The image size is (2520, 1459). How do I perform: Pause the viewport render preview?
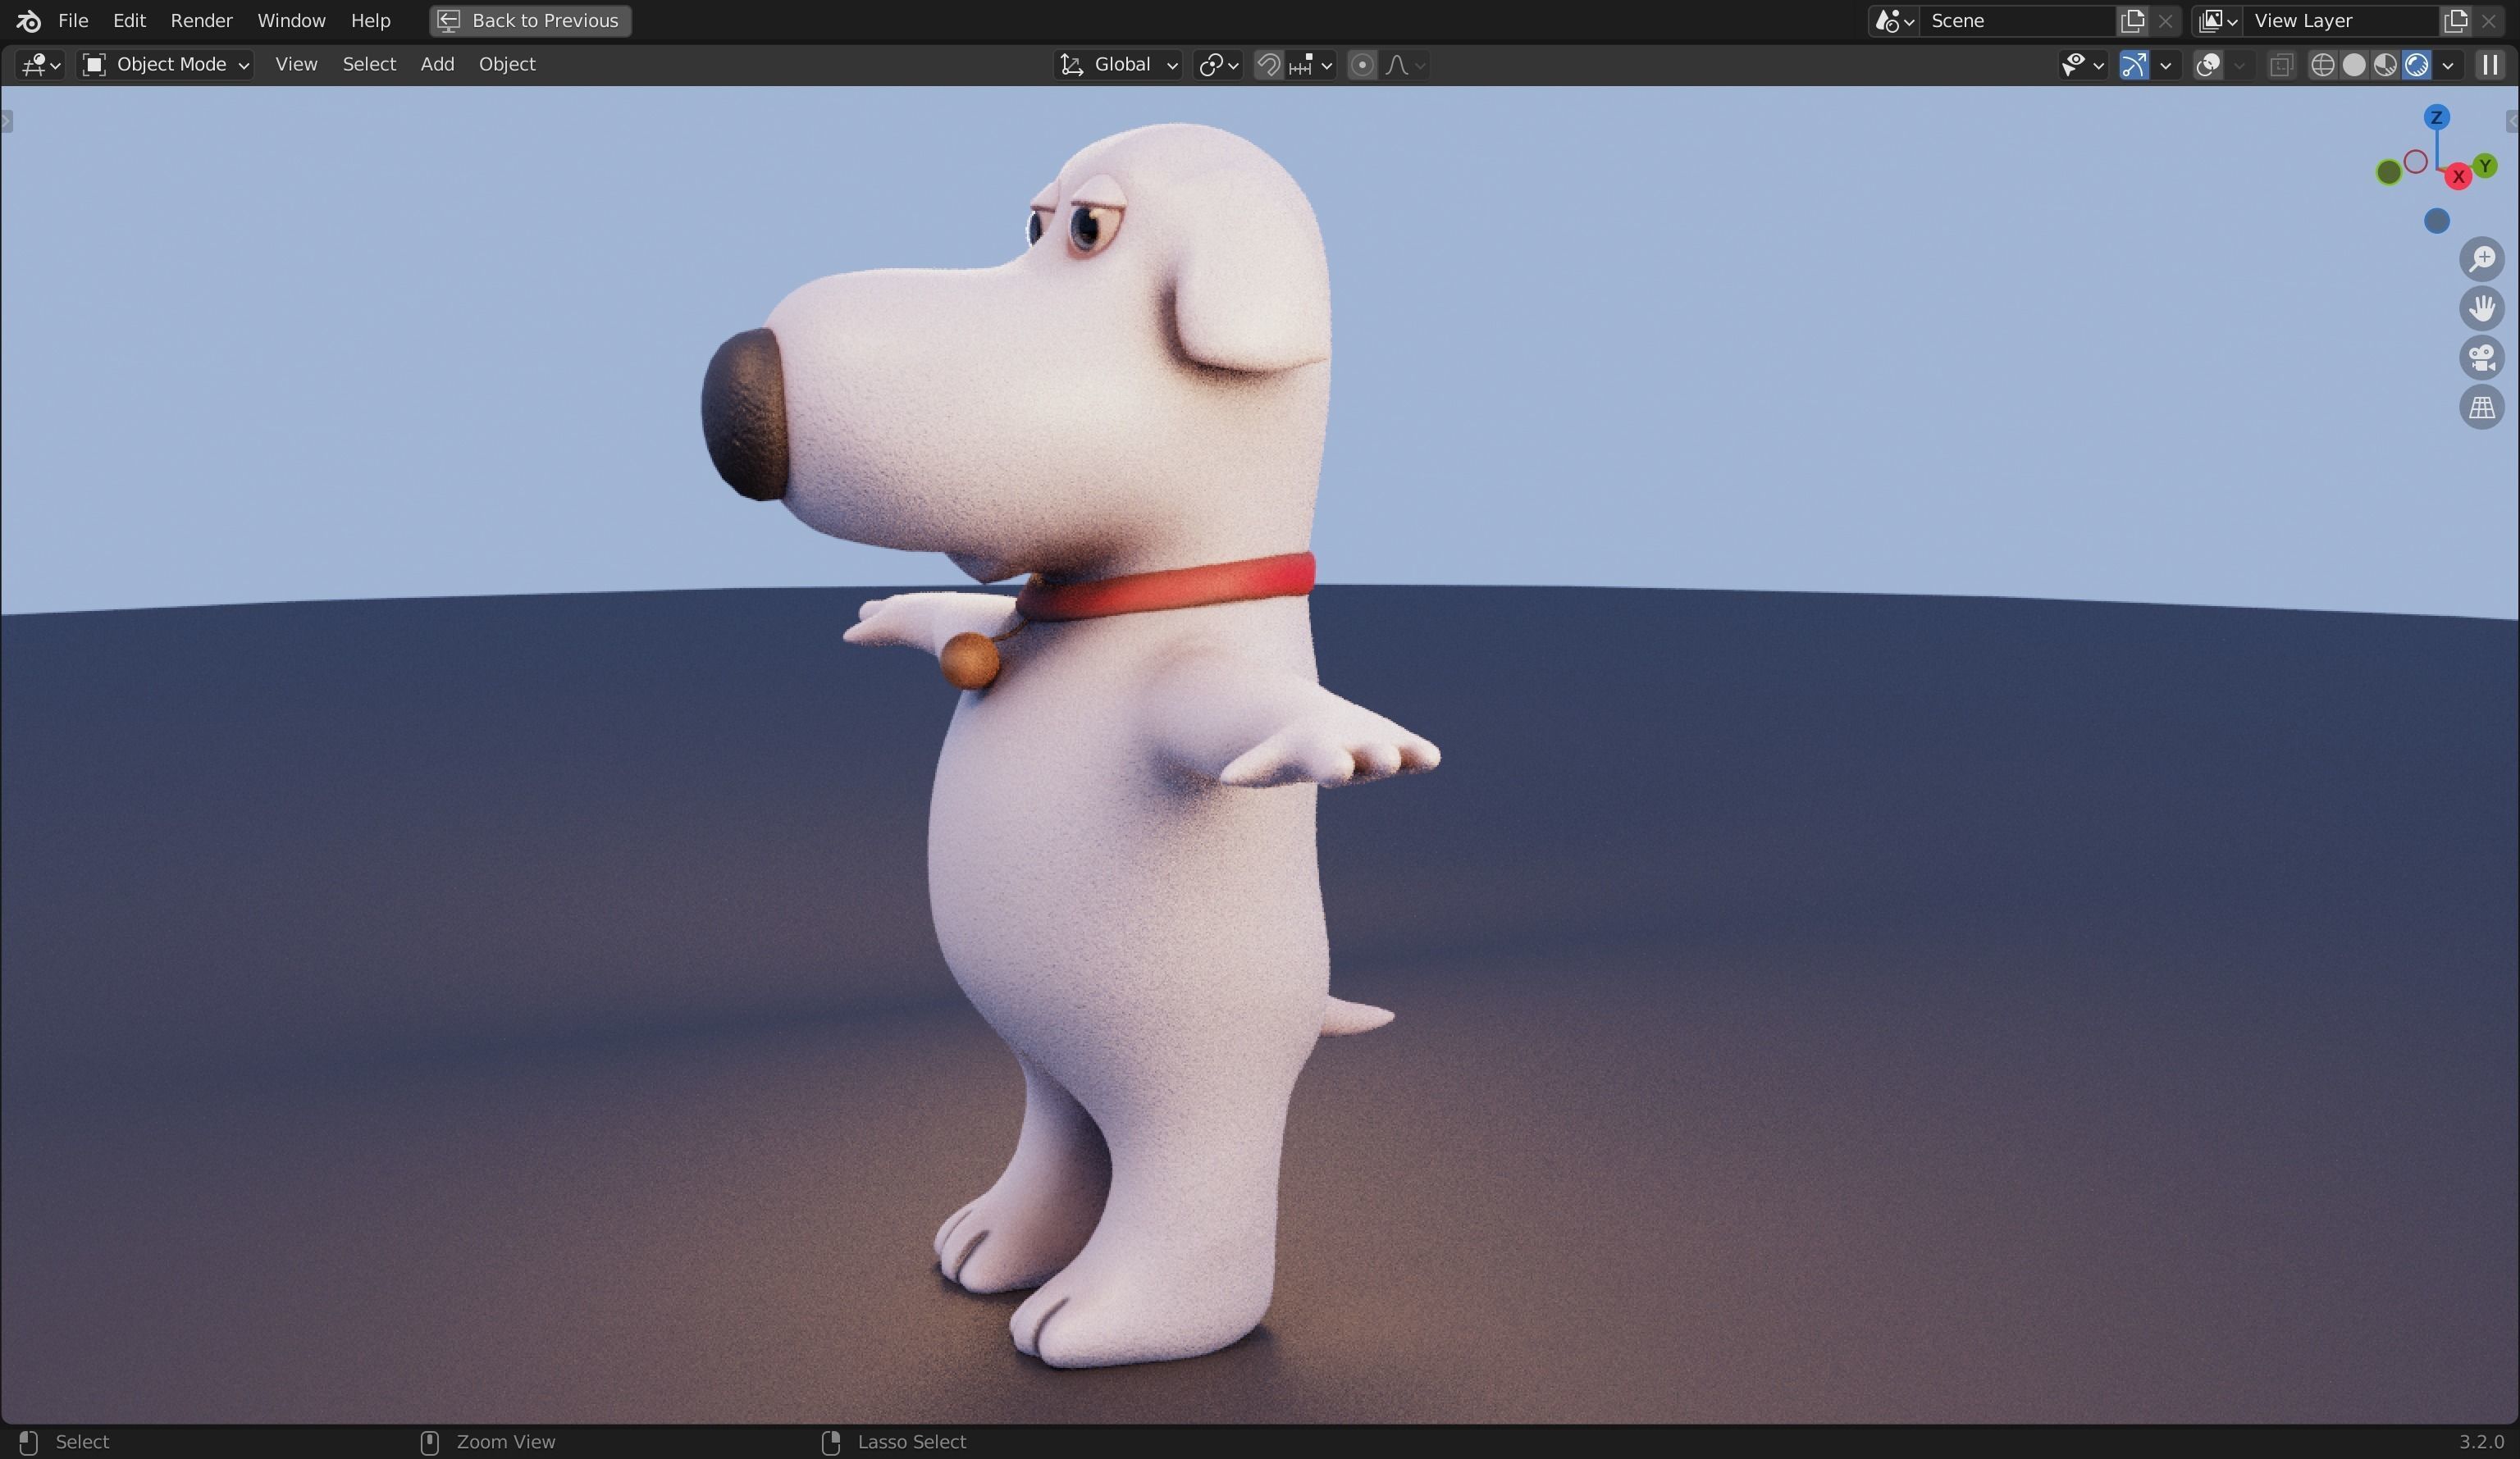(2489, 65)
